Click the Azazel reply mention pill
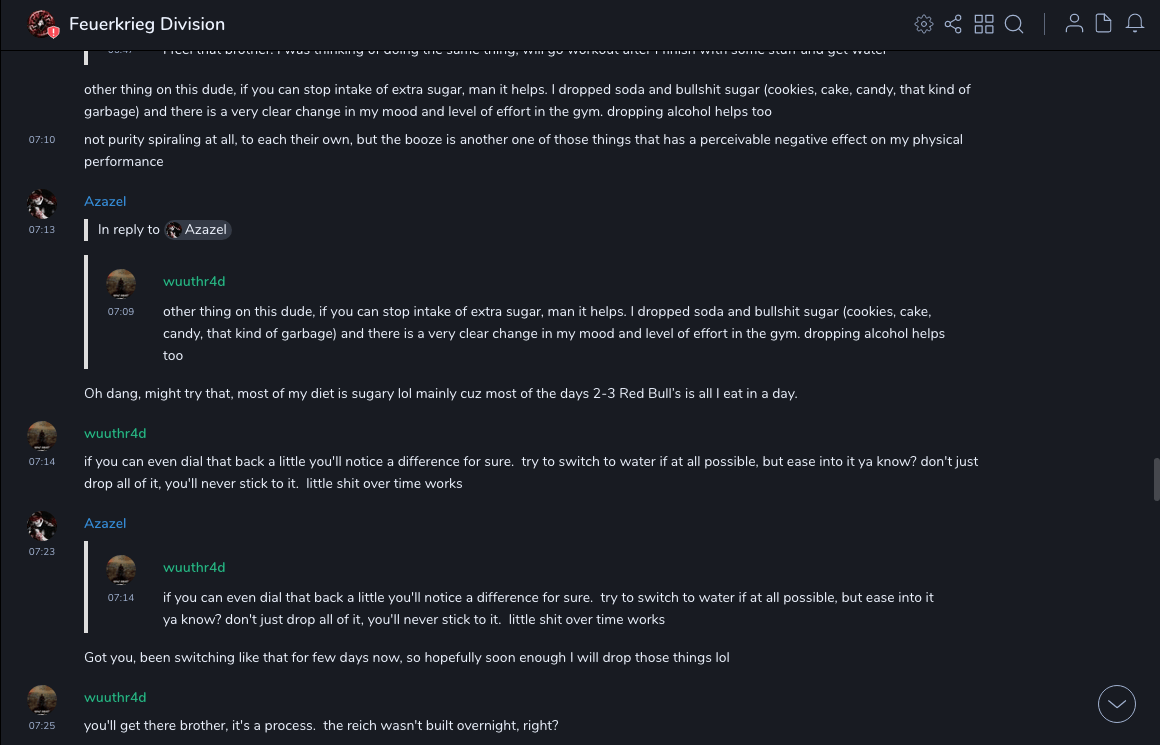 click(x=198, y=230)
